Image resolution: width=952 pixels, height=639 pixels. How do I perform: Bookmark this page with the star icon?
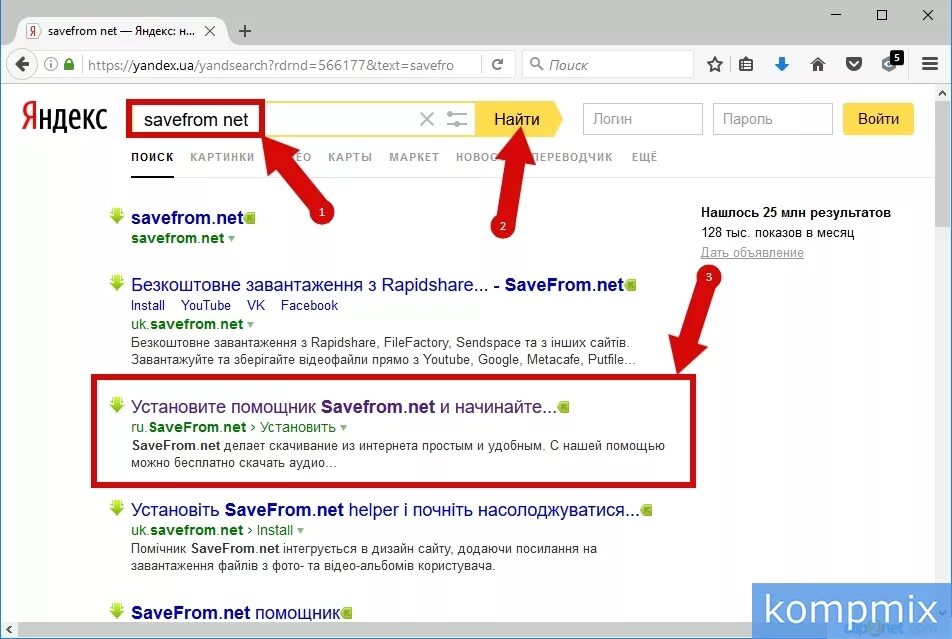(x=715, y=64)
